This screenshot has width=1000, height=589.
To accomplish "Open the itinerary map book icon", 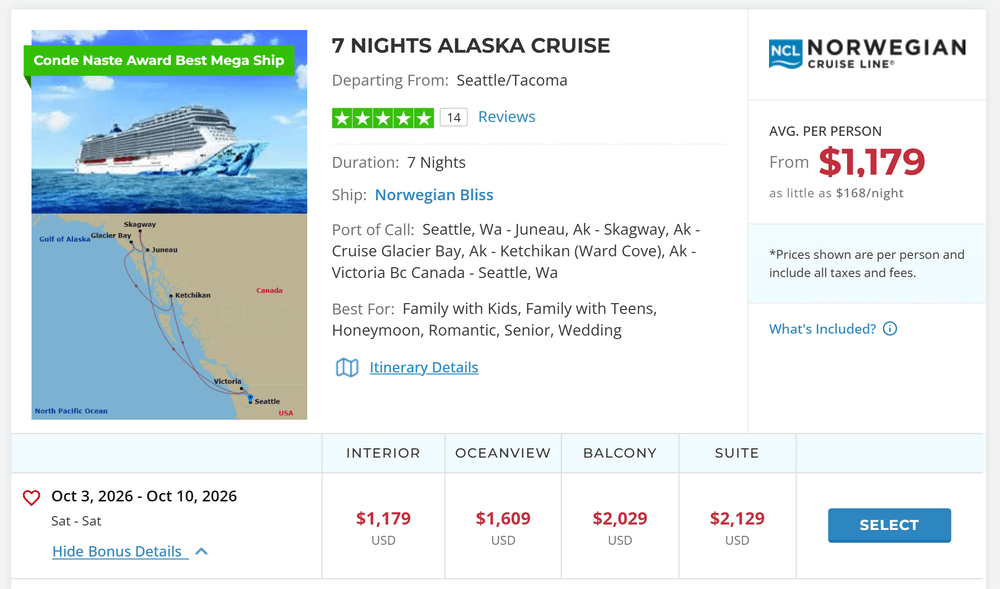I will [x=347, y=368].
